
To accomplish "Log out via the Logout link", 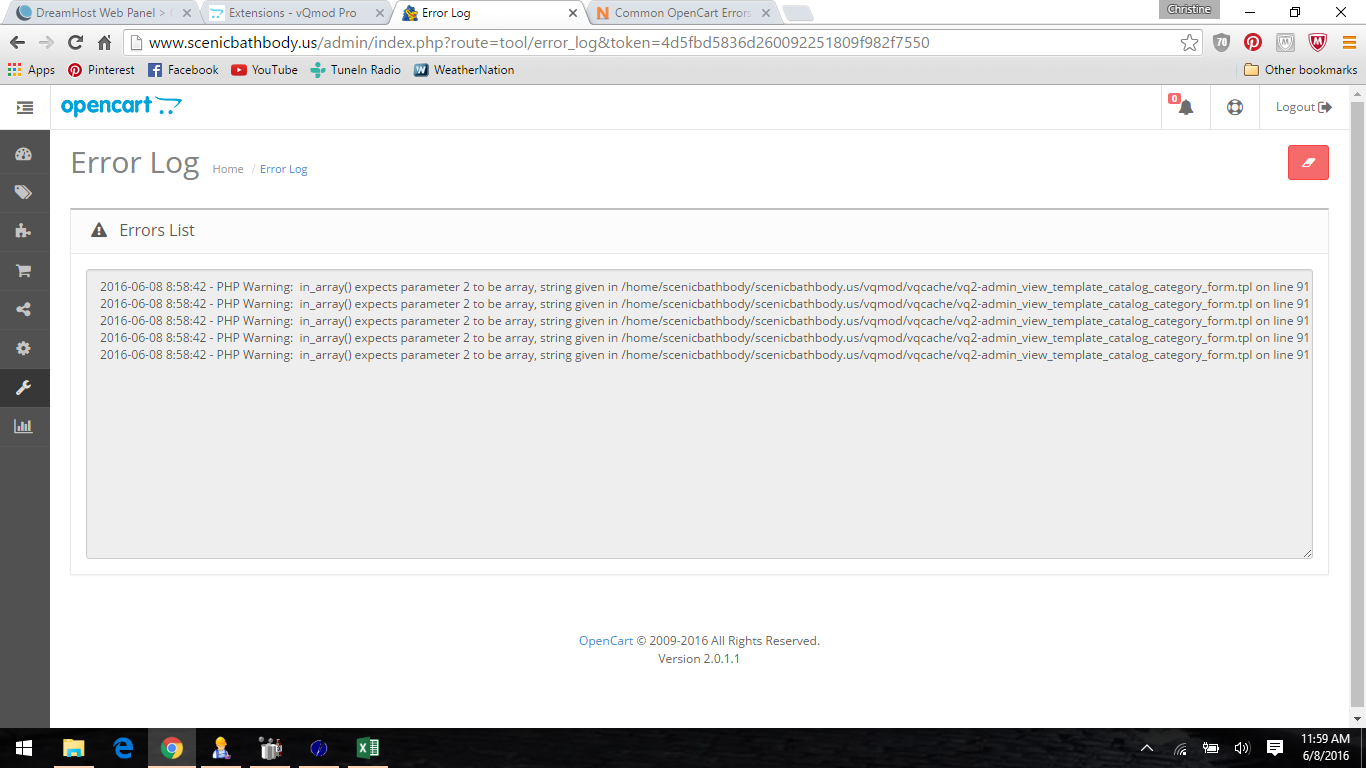I will (1304, 107).
